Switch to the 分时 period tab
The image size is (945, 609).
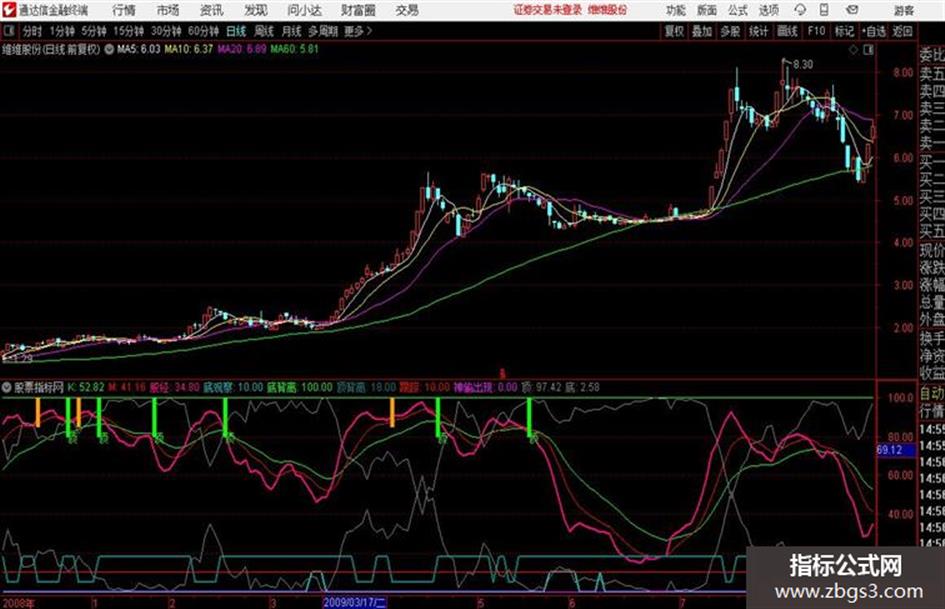pyautogui.click(x=33, y=31)
